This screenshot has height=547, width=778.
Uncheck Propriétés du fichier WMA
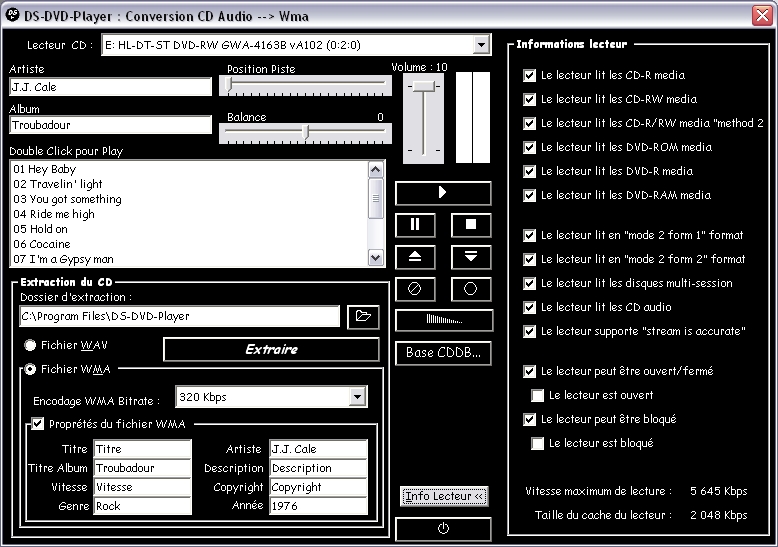pos(39,424)
